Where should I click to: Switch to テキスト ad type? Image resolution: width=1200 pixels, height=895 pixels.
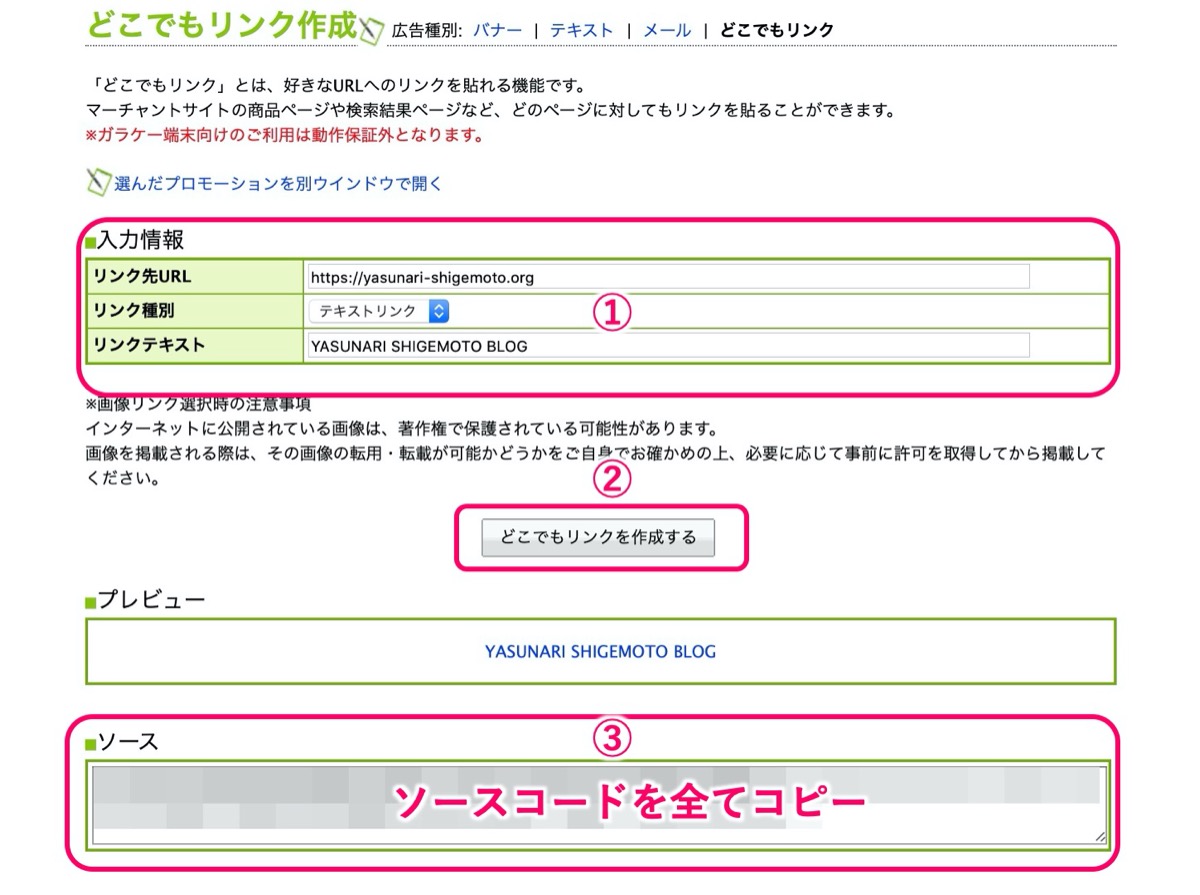click(582, 30)
